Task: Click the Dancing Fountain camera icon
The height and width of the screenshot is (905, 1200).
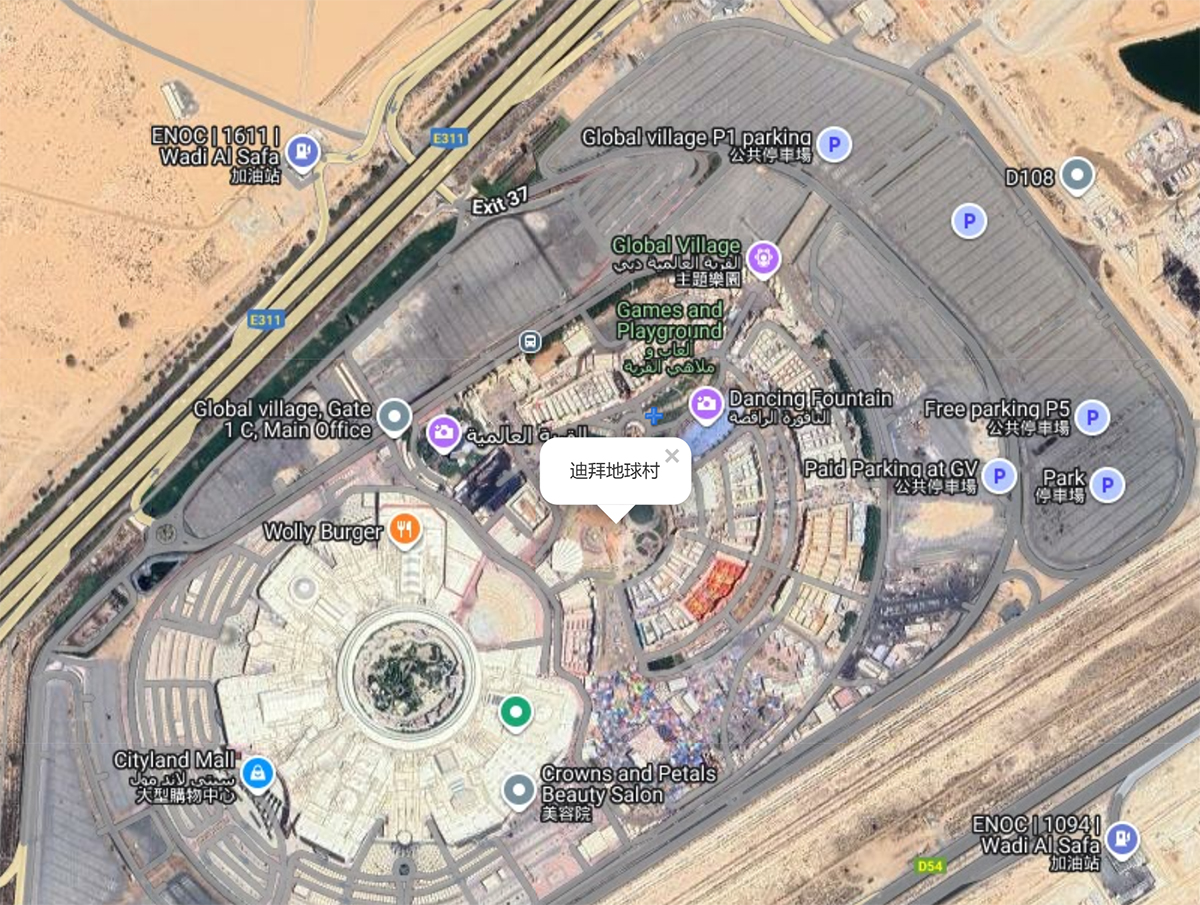Action: pyautogui.click(x=706, y=404)
